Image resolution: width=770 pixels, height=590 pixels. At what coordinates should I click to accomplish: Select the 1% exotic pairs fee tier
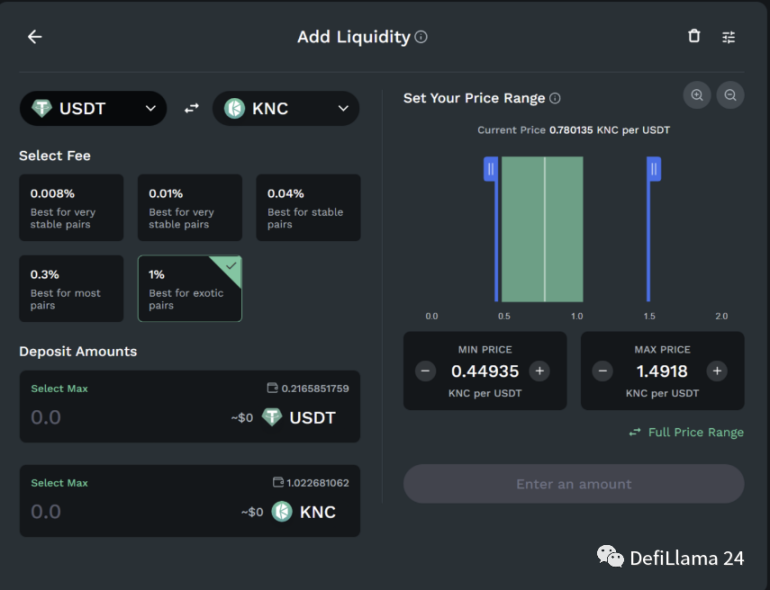tap(189, 289)
